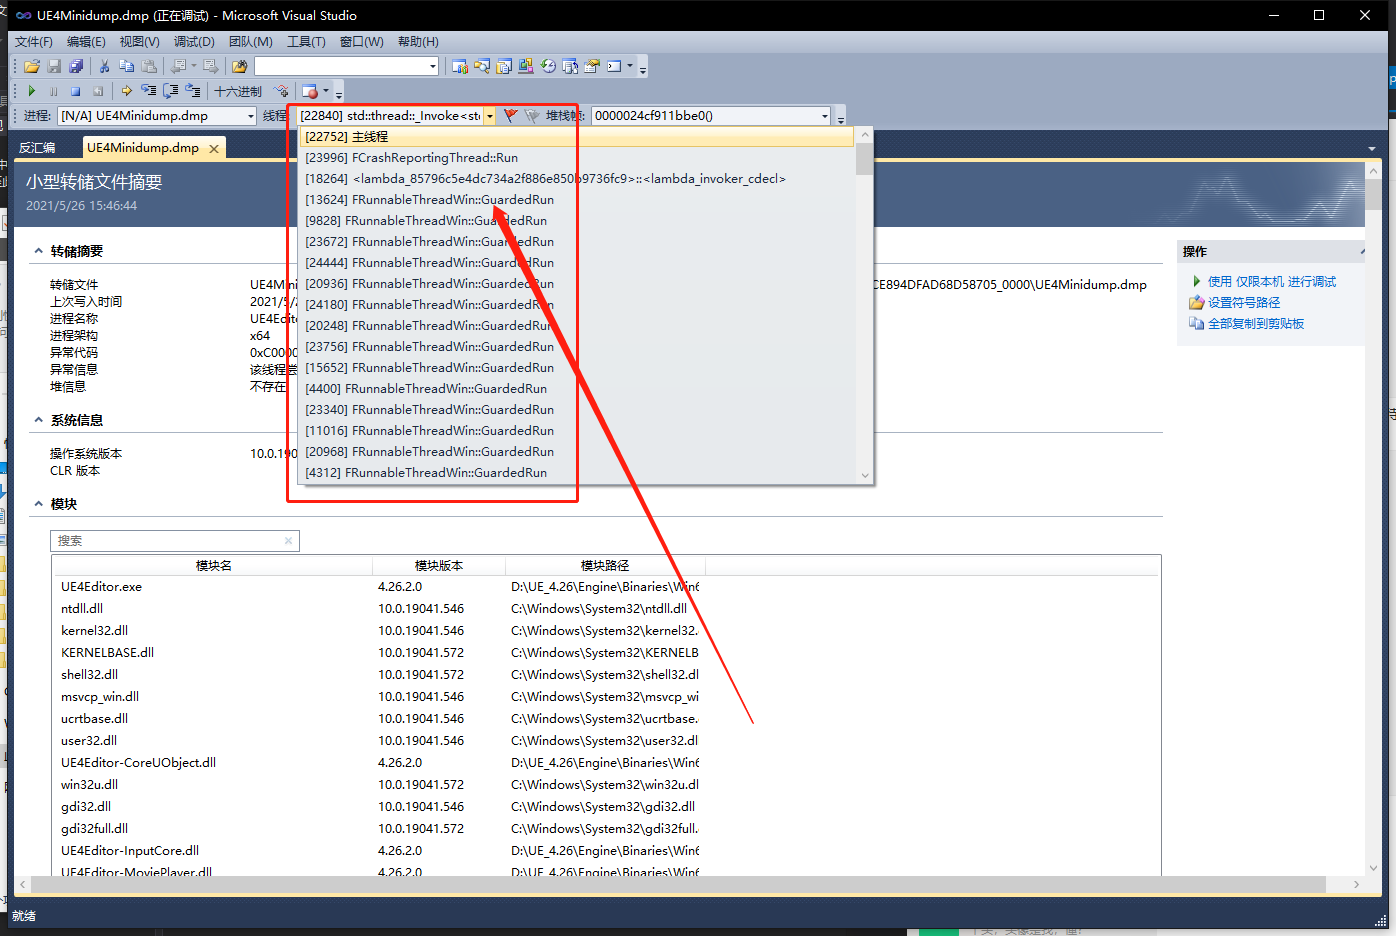
Task: Select thread [23996] FCrashReportingThread::Run
Action: coord(578,158)
